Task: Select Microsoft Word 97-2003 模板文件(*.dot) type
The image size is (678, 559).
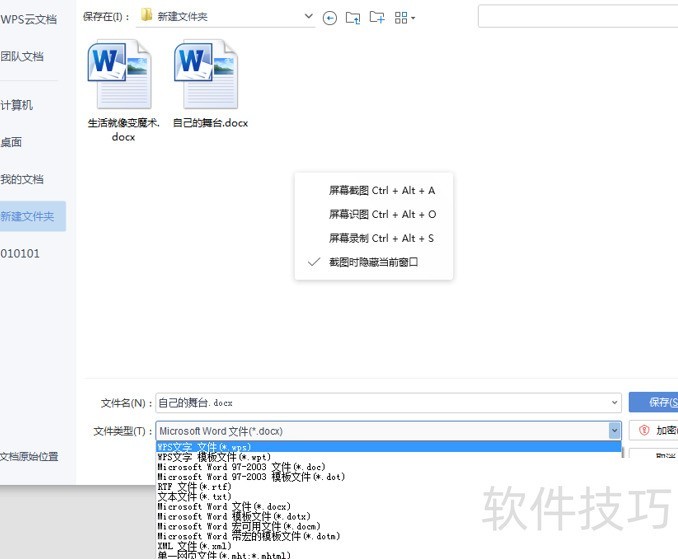Action: [x=388, y=477]
